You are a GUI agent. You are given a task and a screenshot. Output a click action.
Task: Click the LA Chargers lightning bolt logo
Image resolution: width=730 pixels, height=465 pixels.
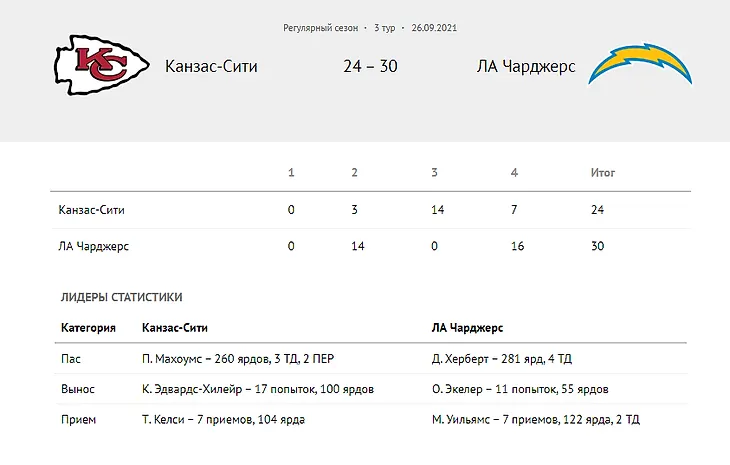pyautogui.click(x=640, y=64)
